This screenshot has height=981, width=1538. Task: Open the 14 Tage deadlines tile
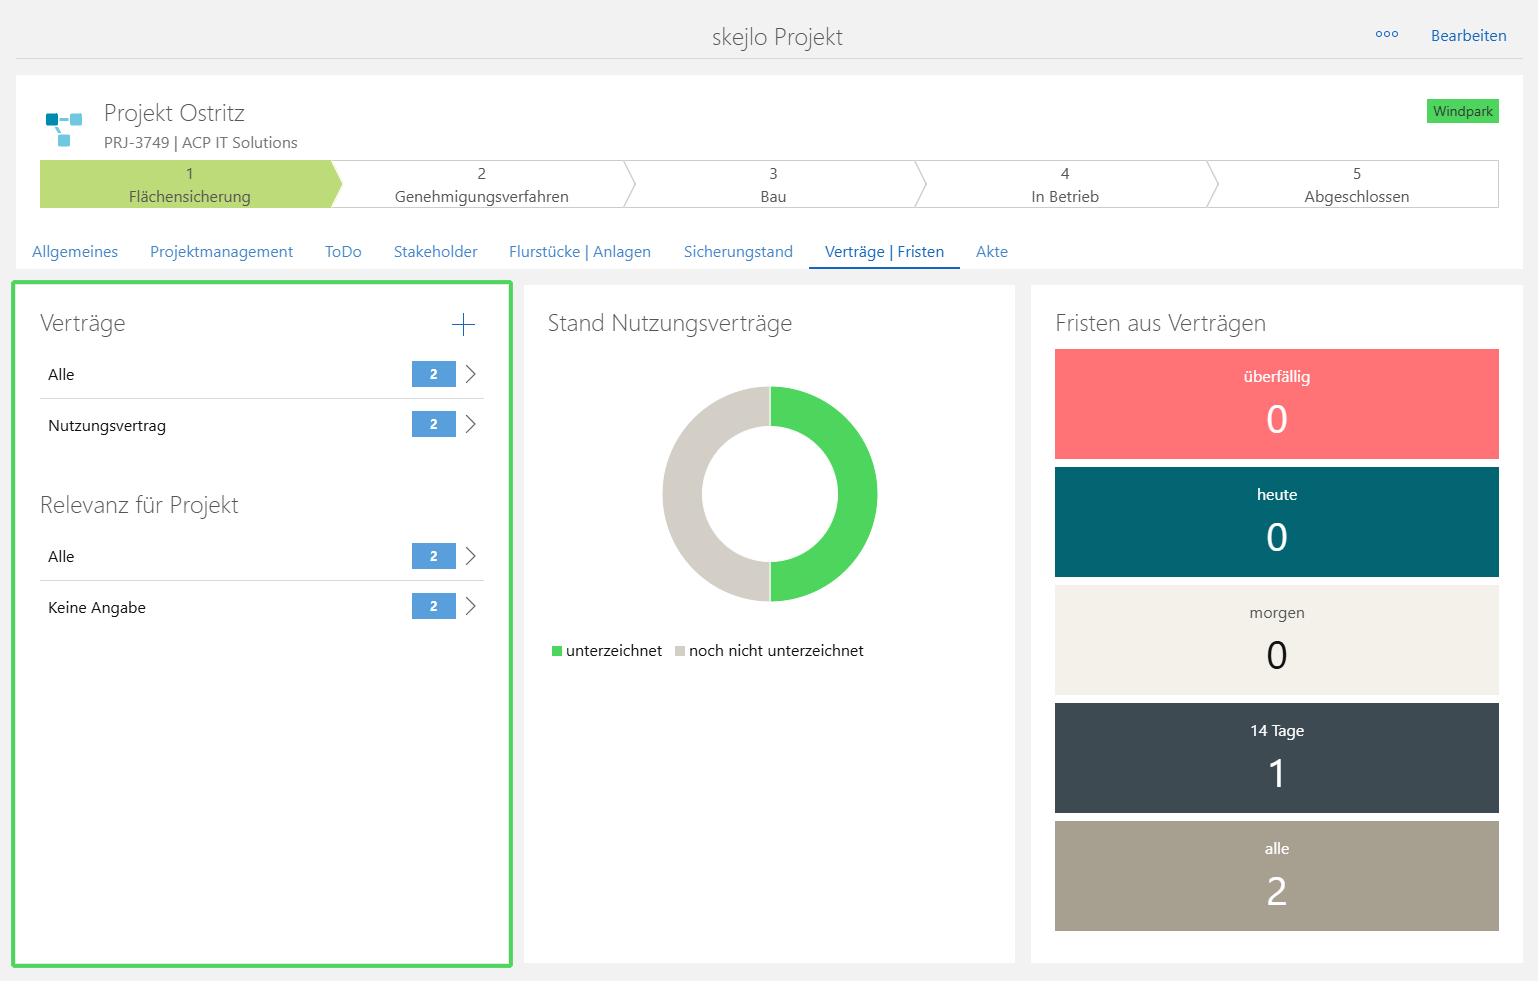point(1276,758)
